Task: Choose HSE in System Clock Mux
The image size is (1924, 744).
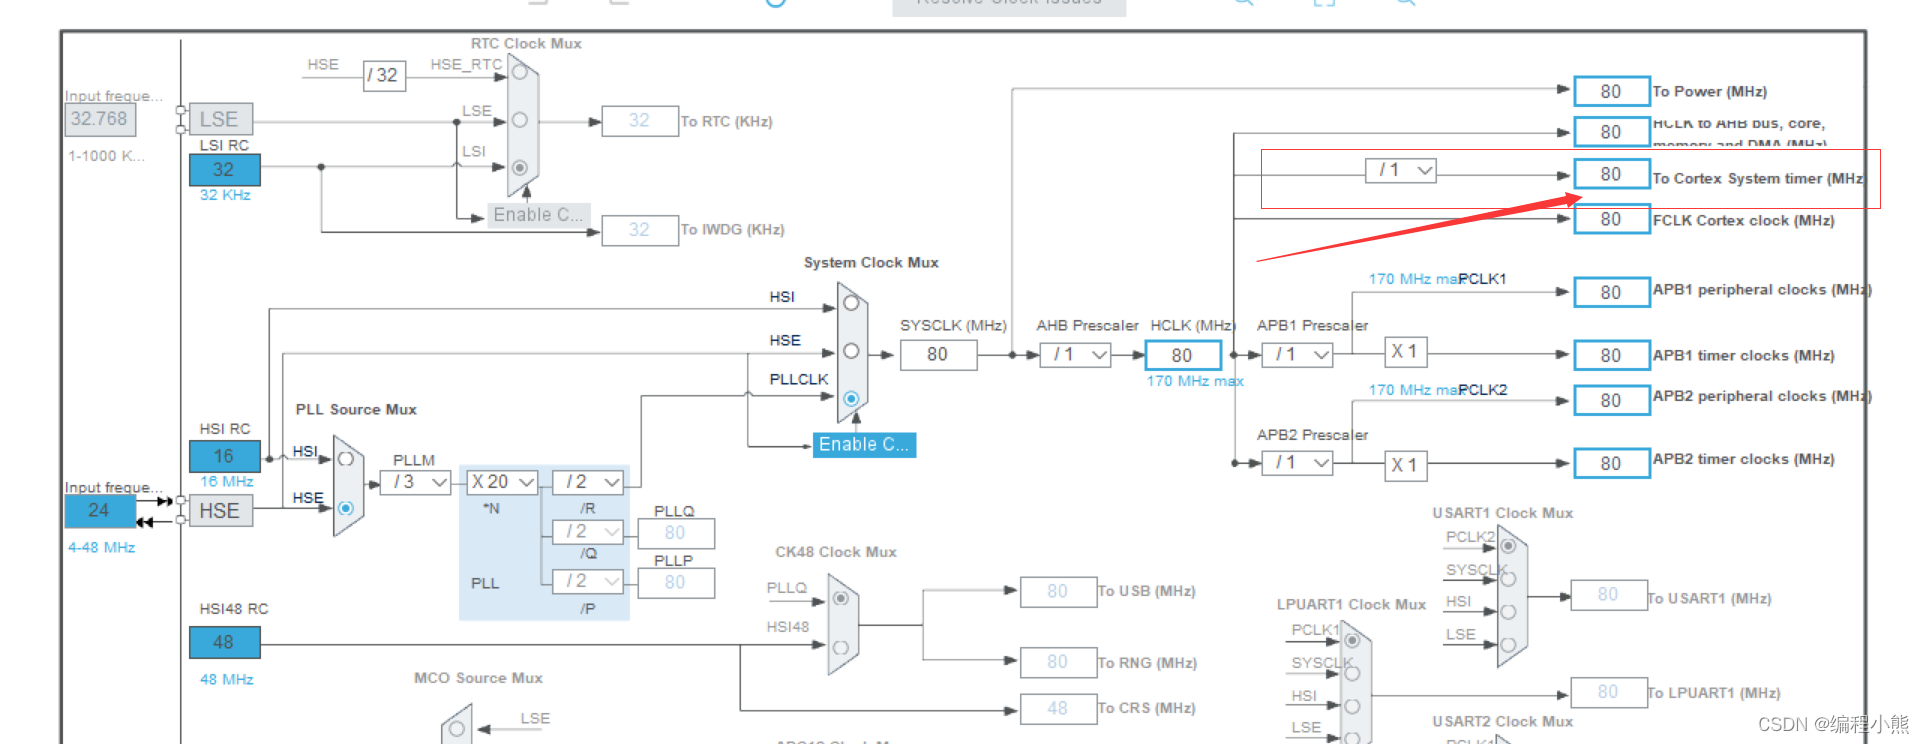Action: pyautogui.click(x=851, y=351)
